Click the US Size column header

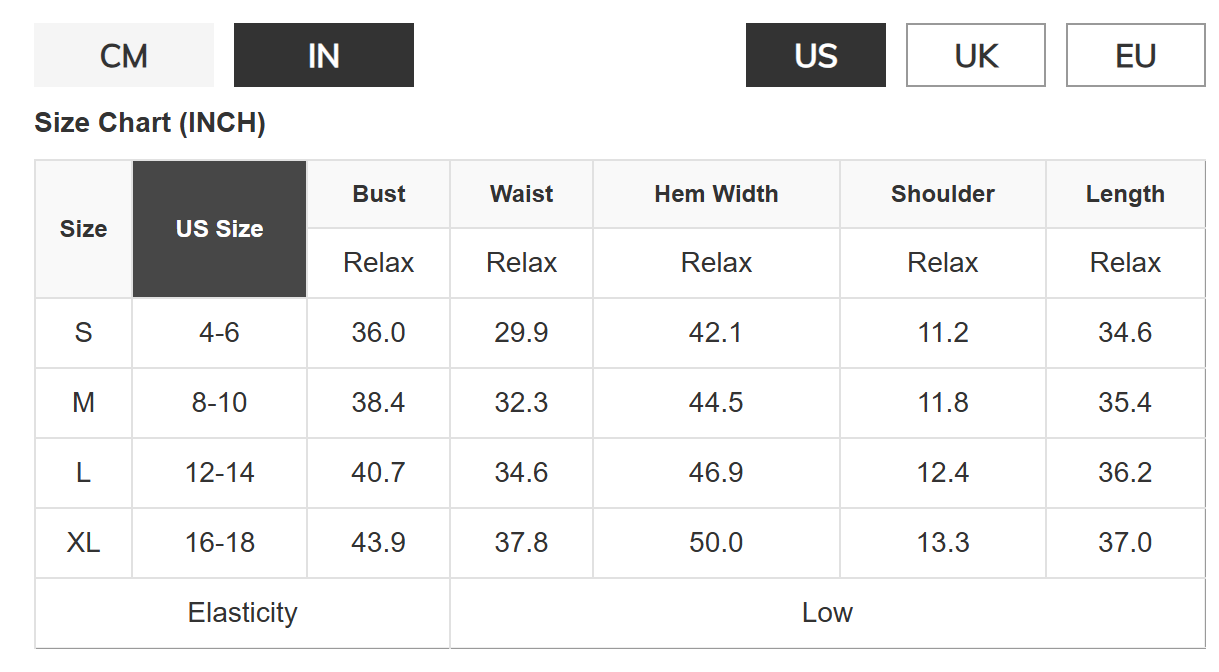(x=219, y=229)
